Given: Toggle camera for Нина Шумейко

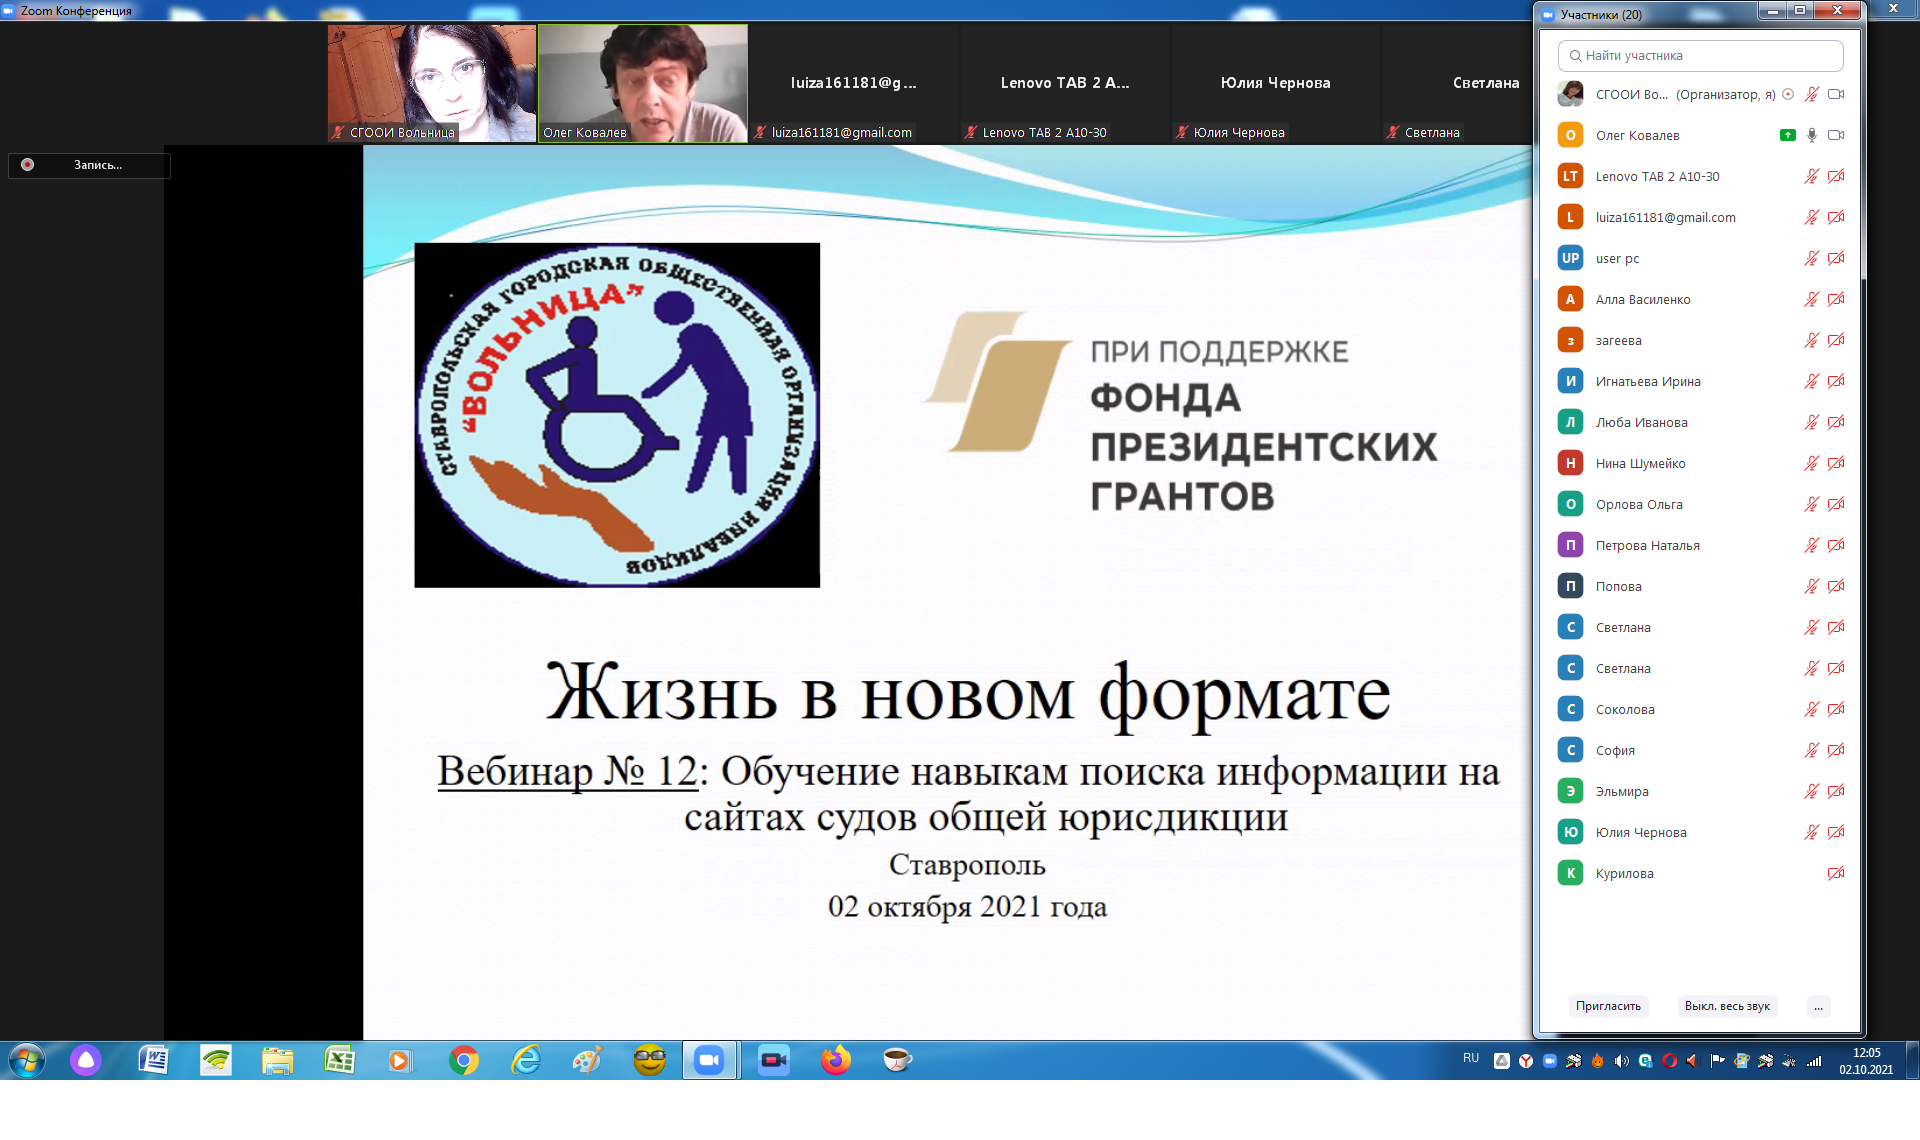Looking at the screenshot, I should [1836, 463].
